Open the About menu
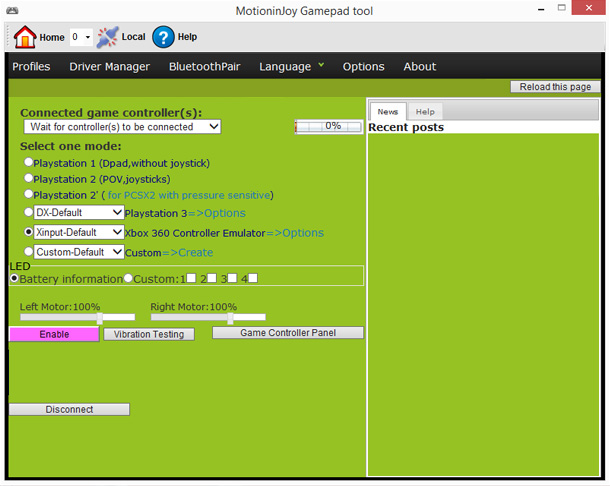 (x=420, y=67)
